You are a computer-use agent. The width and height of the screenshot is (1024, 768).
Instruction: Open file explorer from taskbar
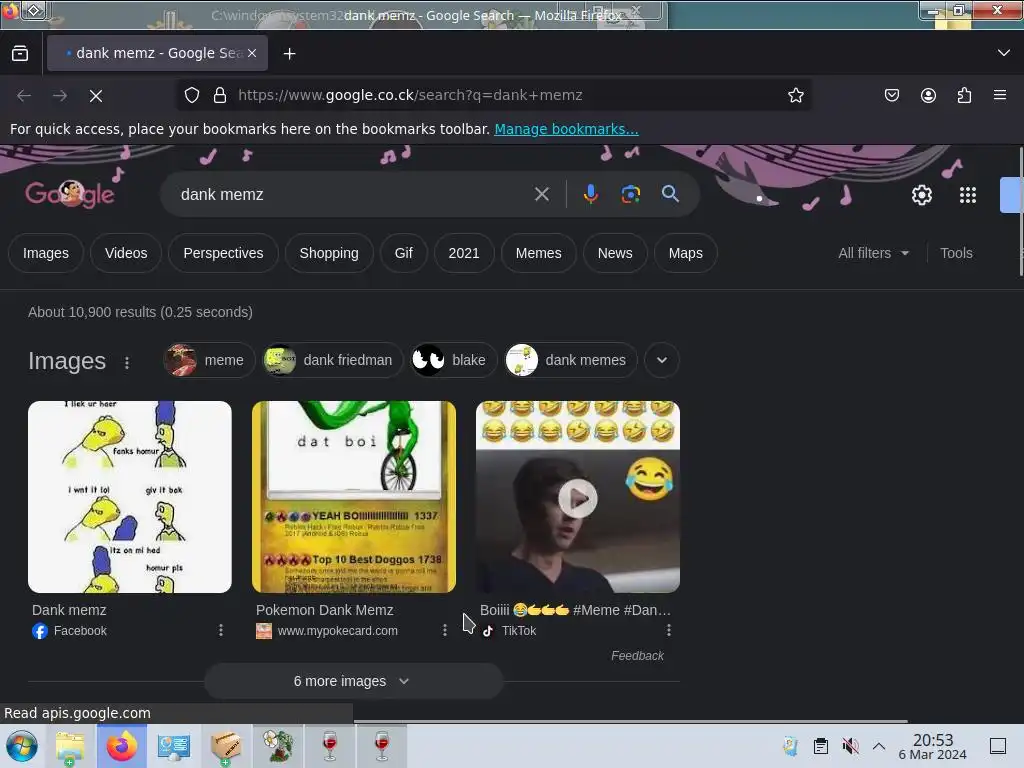pyautogui.click(x=70, y=746)
